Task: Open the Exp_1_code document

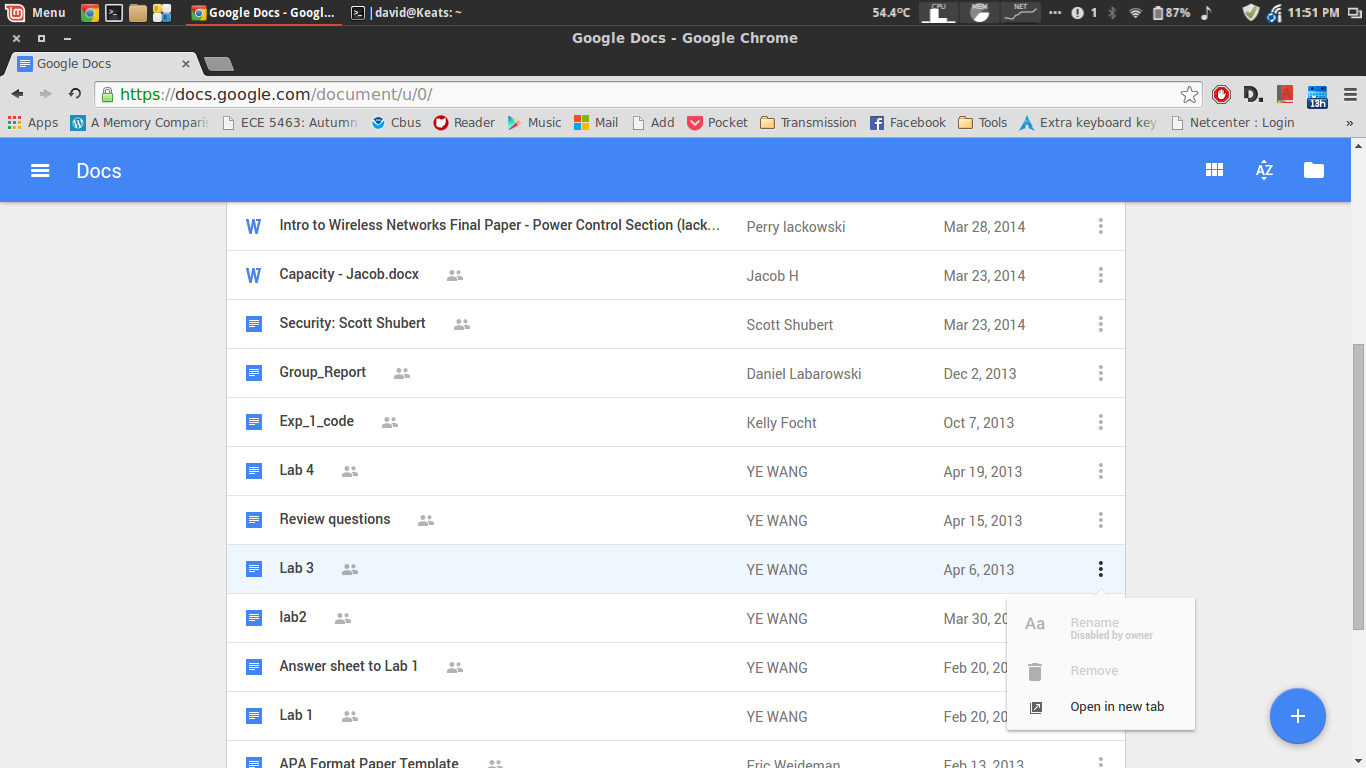Action: [317, 421]
